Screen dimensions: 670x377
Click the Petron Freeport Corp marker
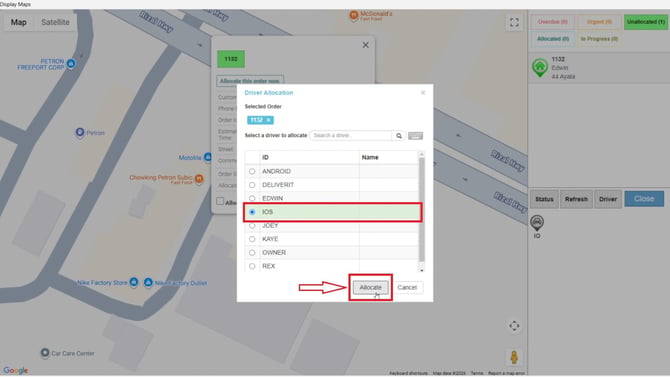(x=71, y=64)
